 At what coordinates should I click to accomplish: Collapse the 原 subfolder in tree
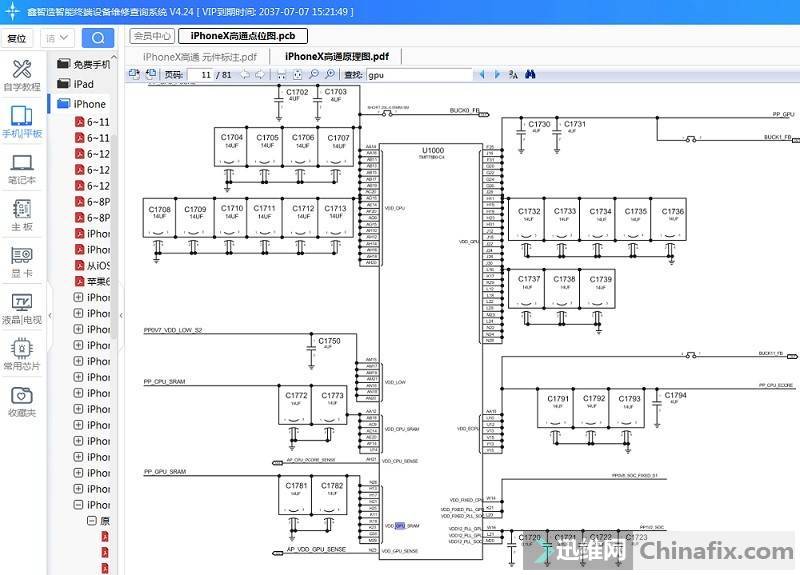[x=91, y=521]
